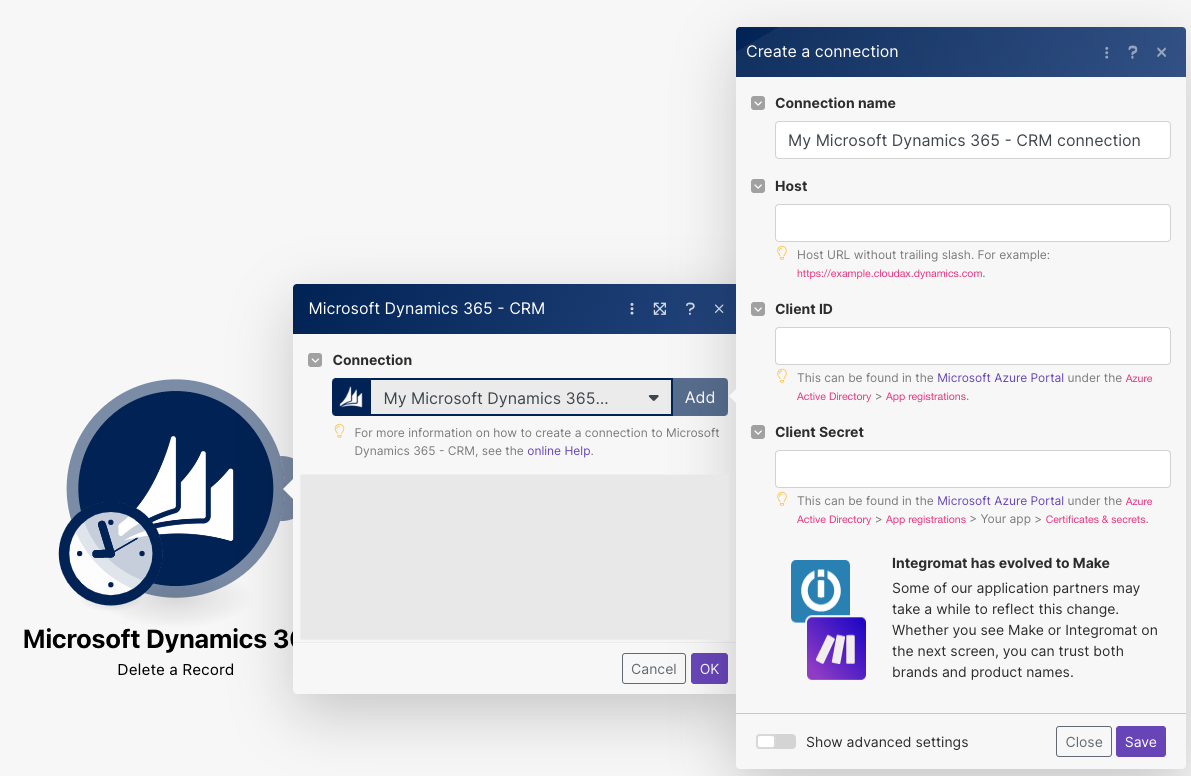
Task: Click the Make logo icon
Action: coord(836,648)
